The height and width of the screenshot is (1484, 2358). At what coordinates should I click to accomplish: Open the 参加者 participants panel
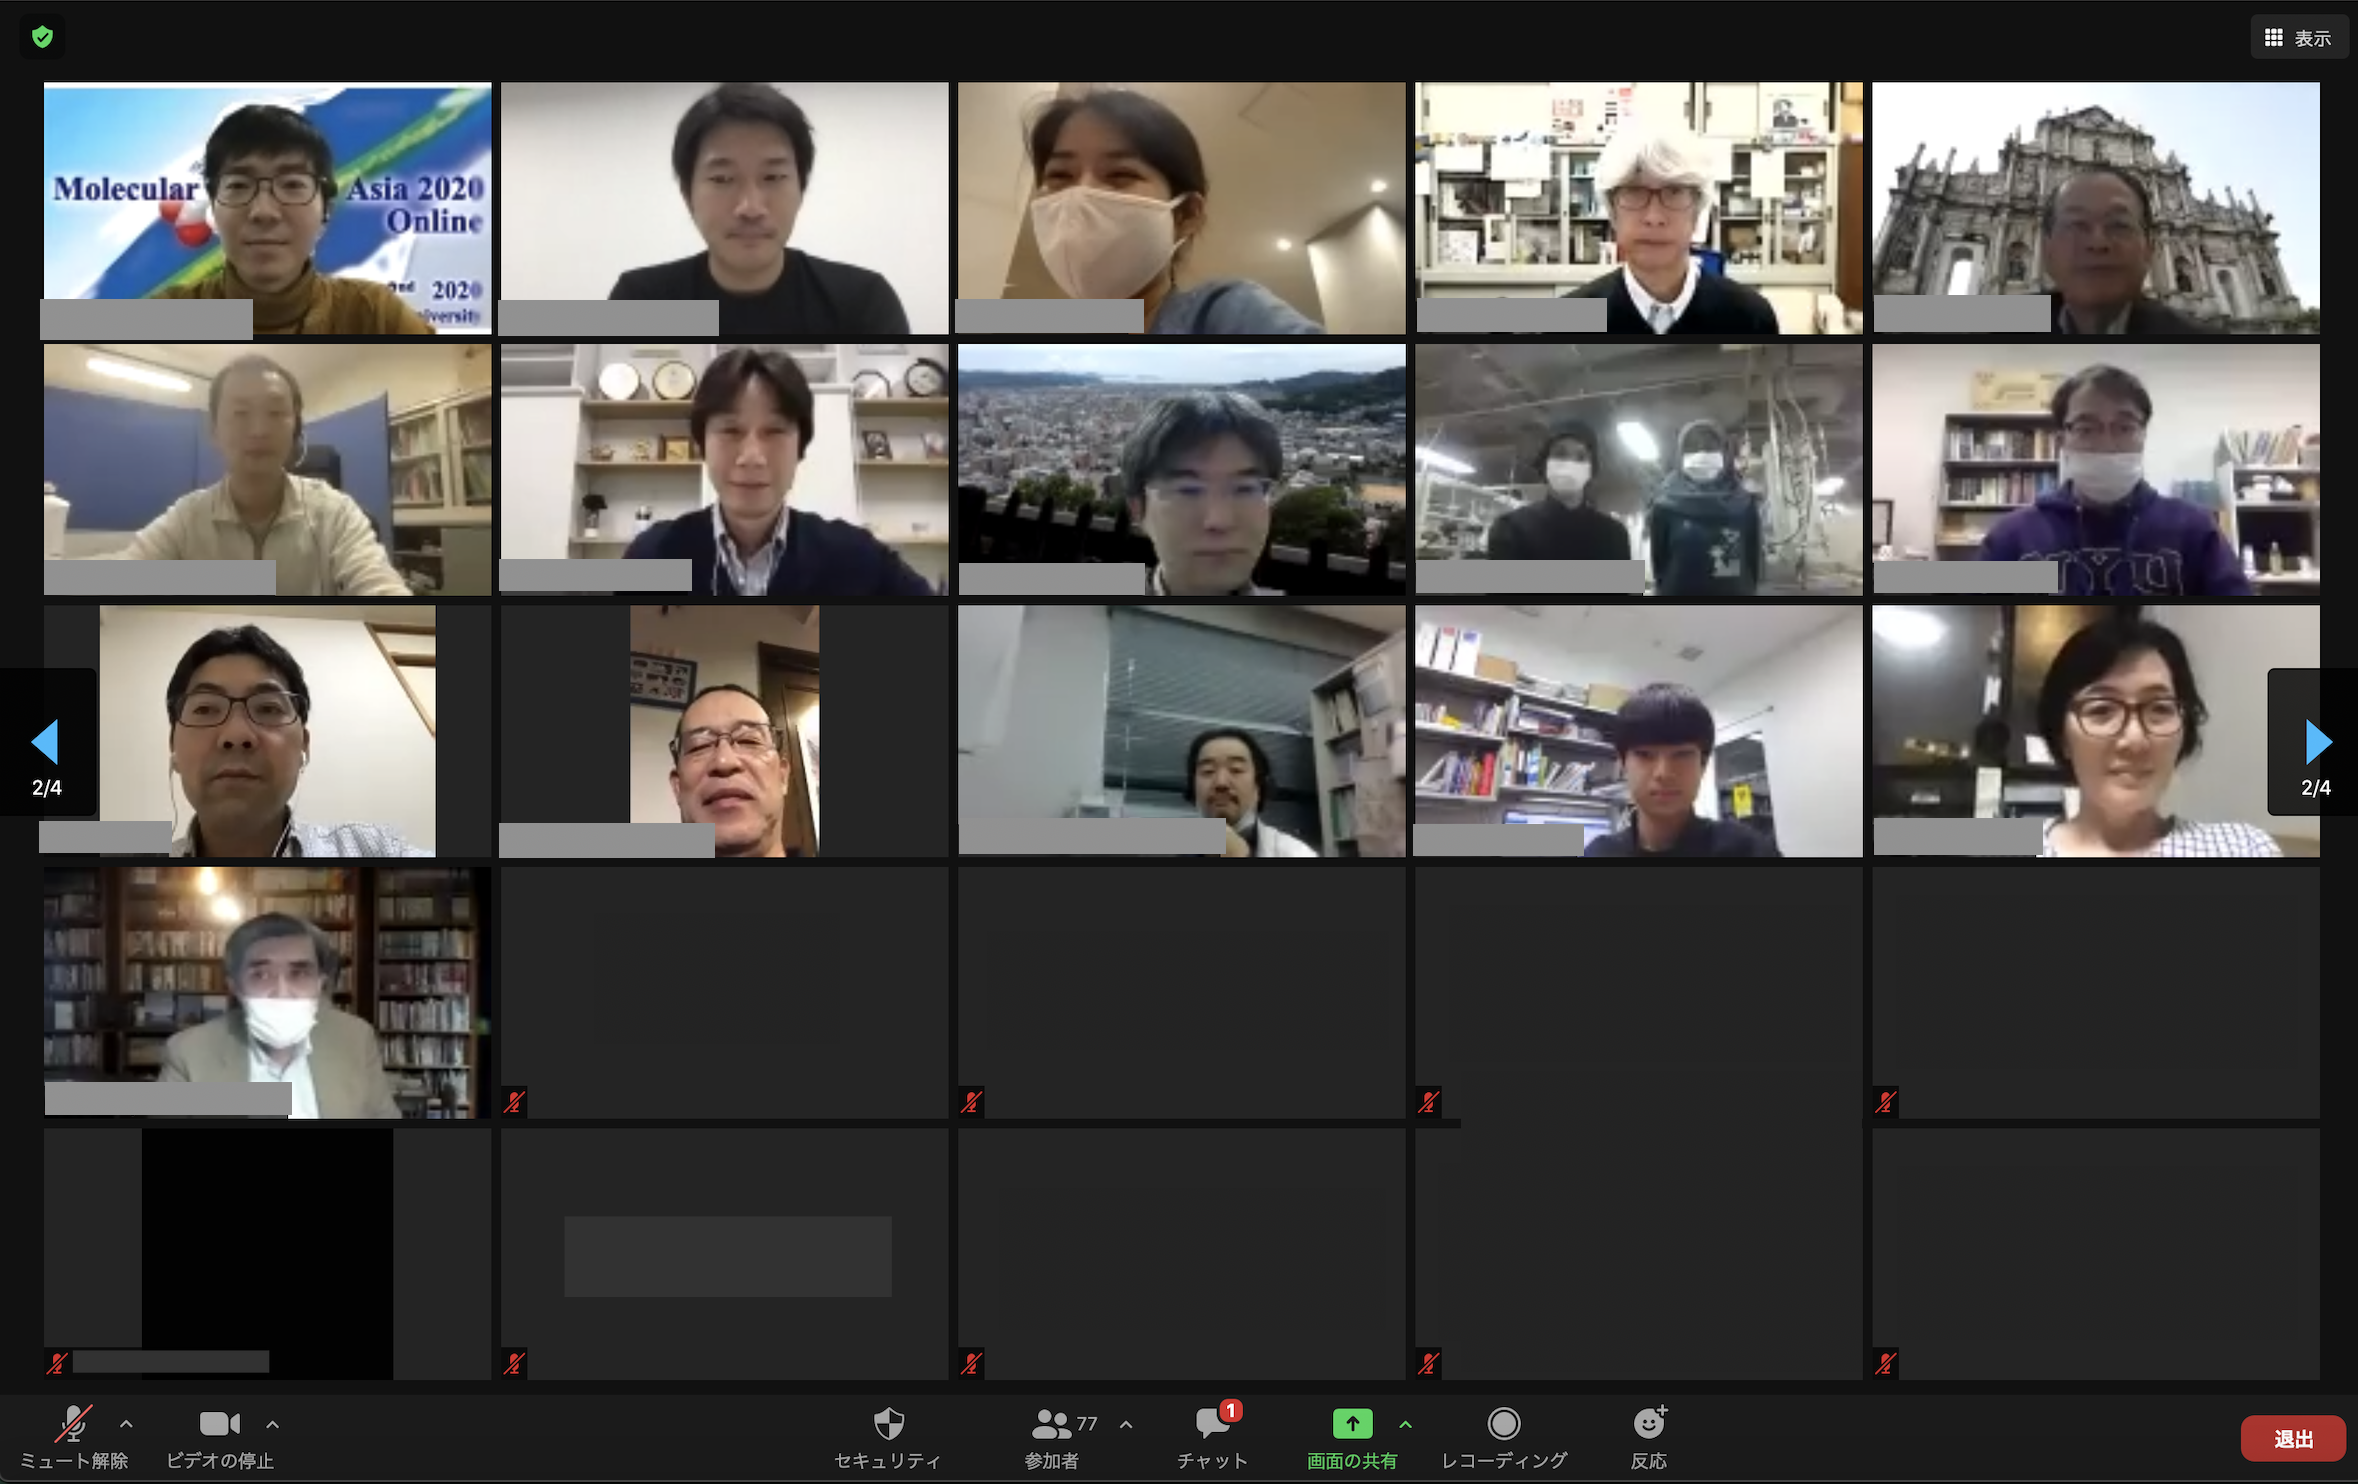click(1052, 1438)
